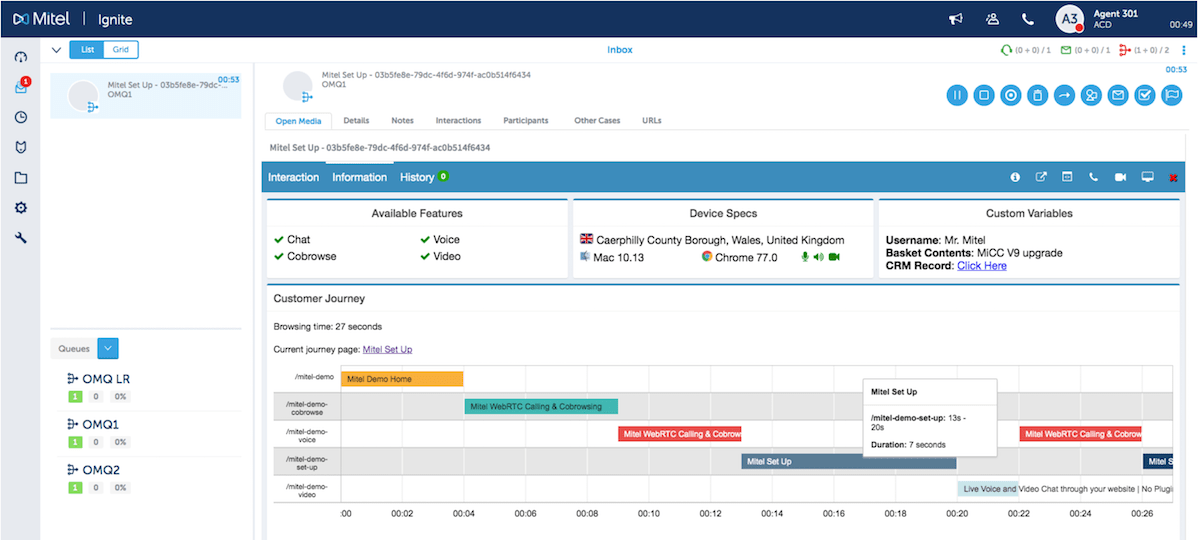1200x540 pixels.
Task: Click the screen share monitor icon
Action: click(x=1147, y=177)
